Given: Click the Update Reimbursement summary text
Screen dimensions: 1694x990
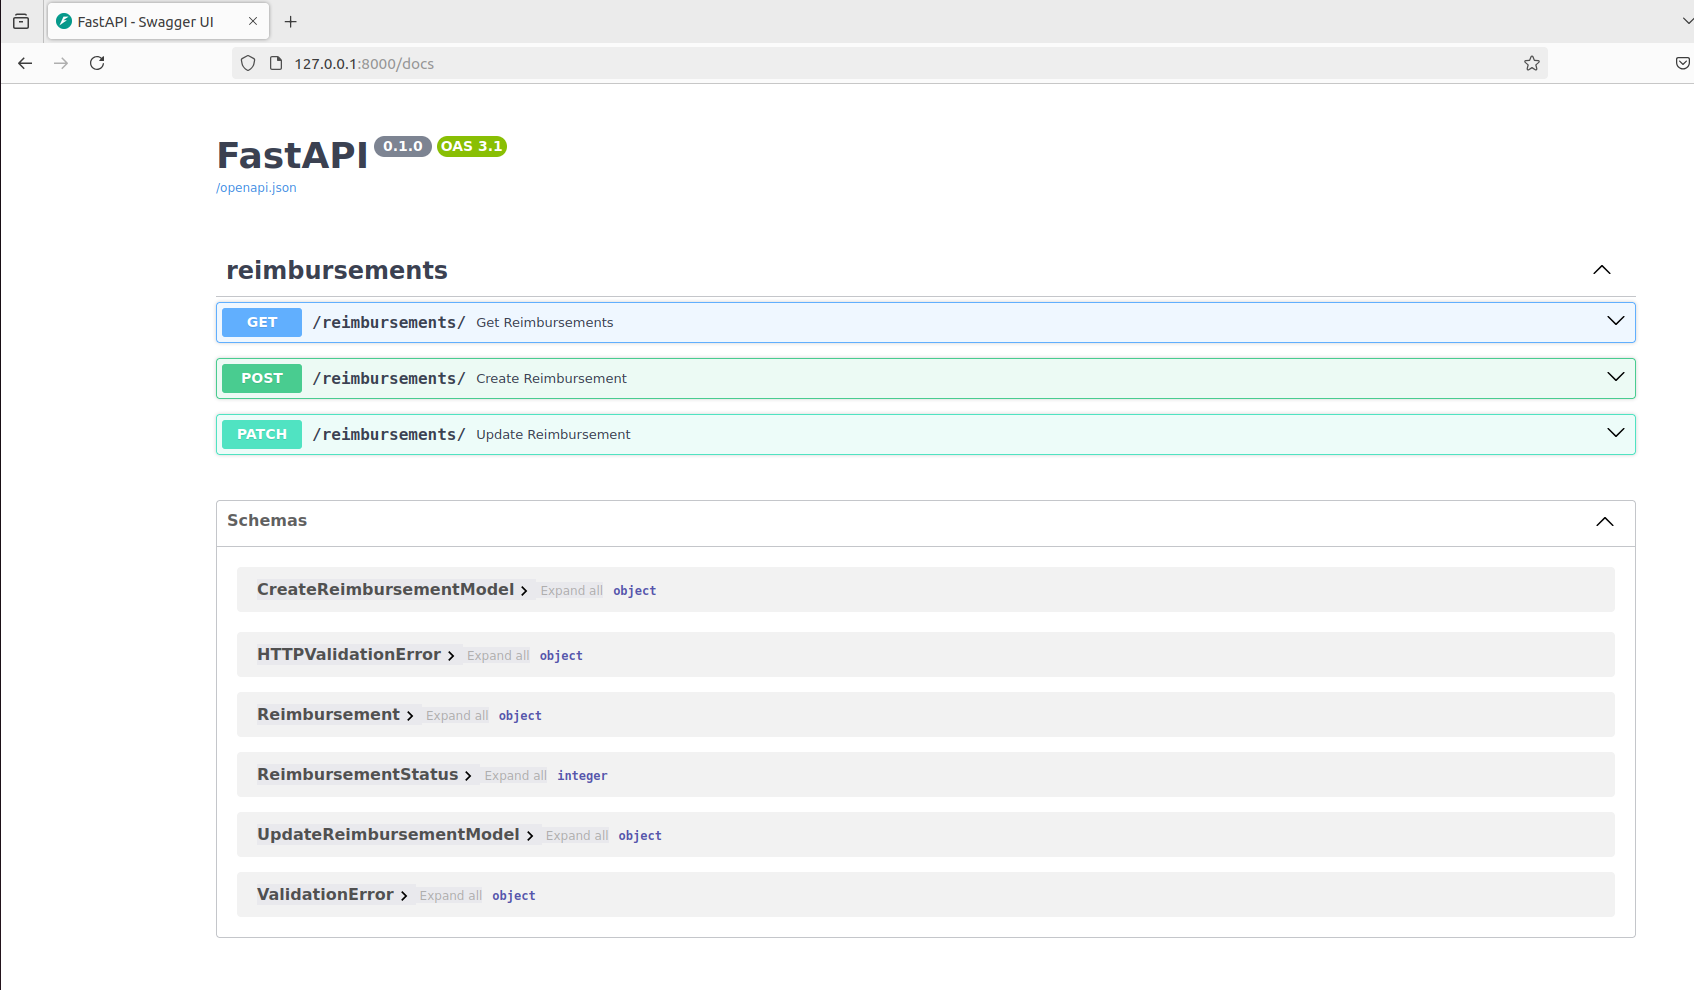Looking at the screenshot, I should [553, 434].
